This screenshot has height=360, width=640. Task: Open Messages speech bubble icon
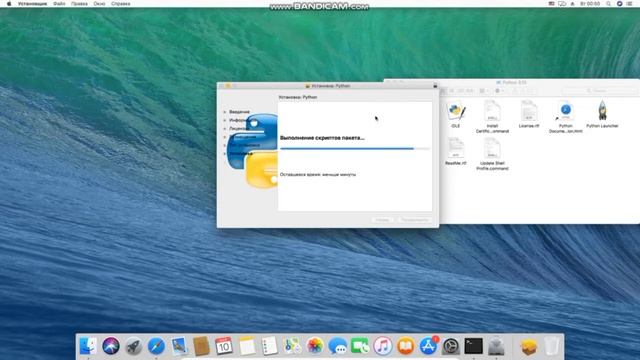[338, 346]
